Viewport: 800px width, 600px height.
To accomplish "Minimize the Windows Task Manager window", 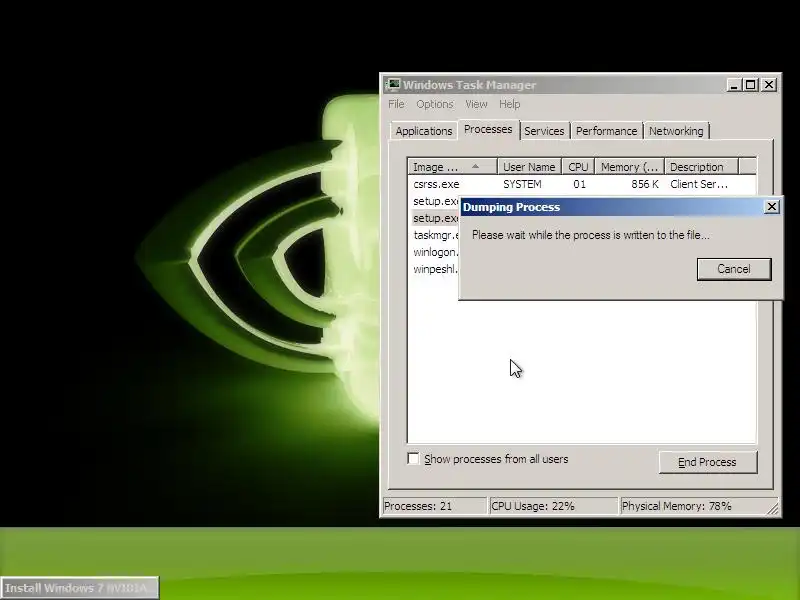I will point(734,85).
